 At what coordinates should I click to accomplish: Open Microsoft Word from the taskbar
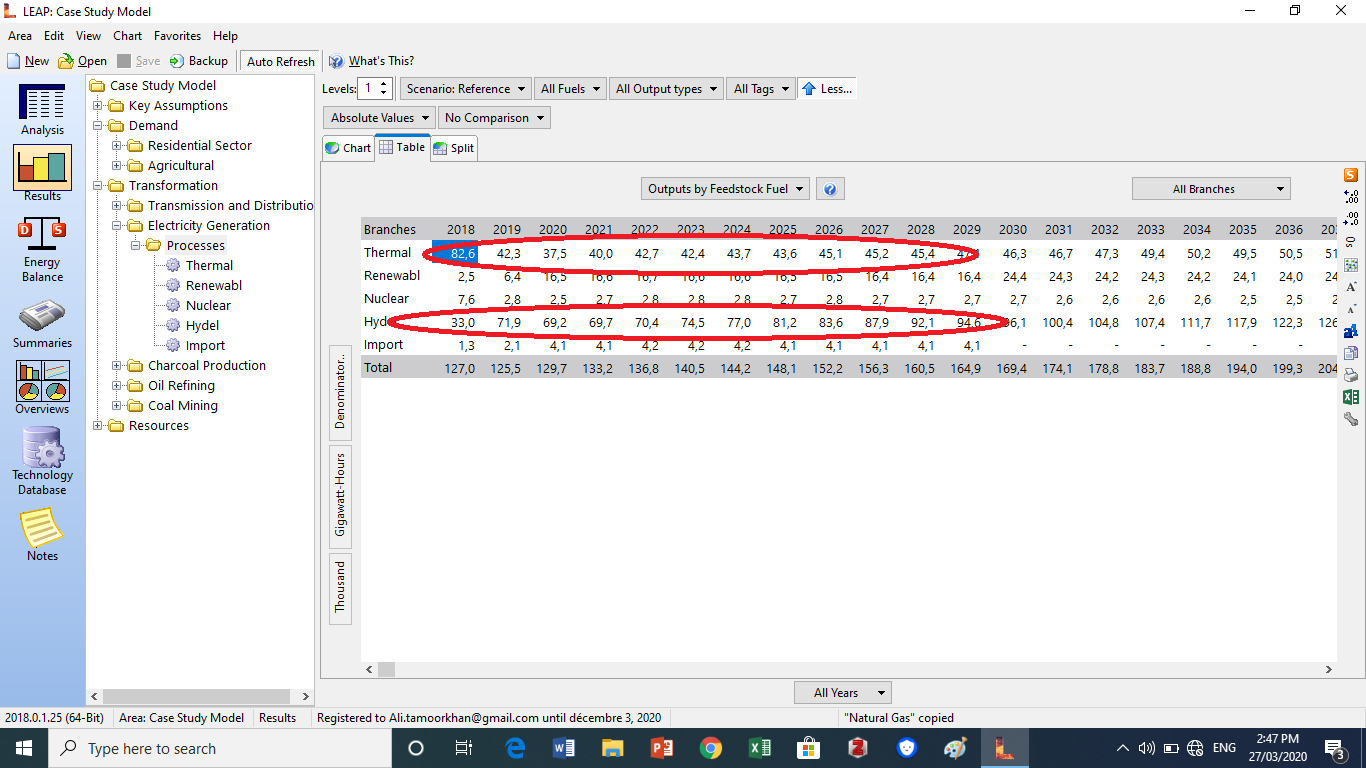pyautogui.click(x=564, y=748)
